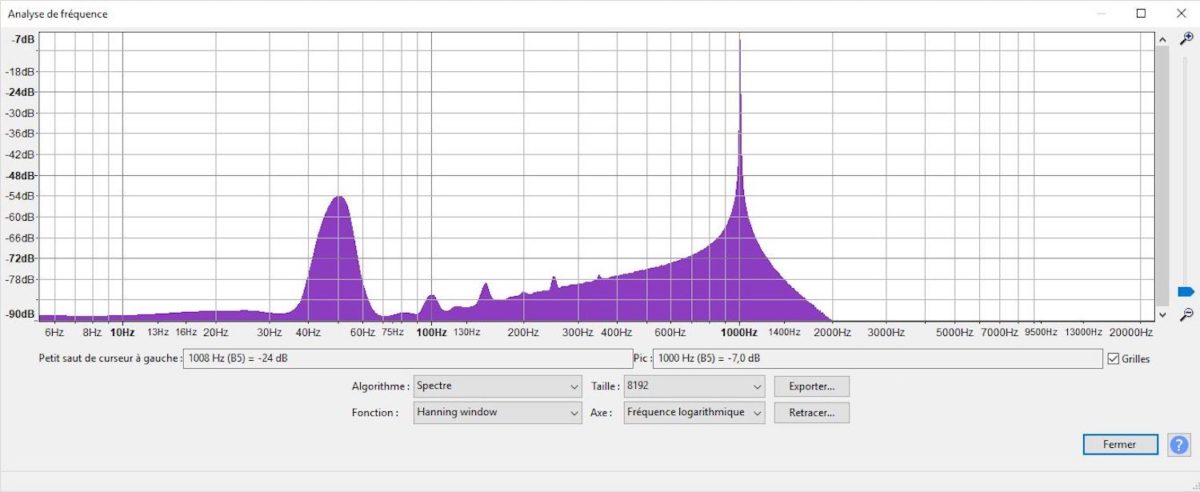Click the scrollbar down arrow near bottom
Screen dimensions: 1200x492
click(1162, 314)
